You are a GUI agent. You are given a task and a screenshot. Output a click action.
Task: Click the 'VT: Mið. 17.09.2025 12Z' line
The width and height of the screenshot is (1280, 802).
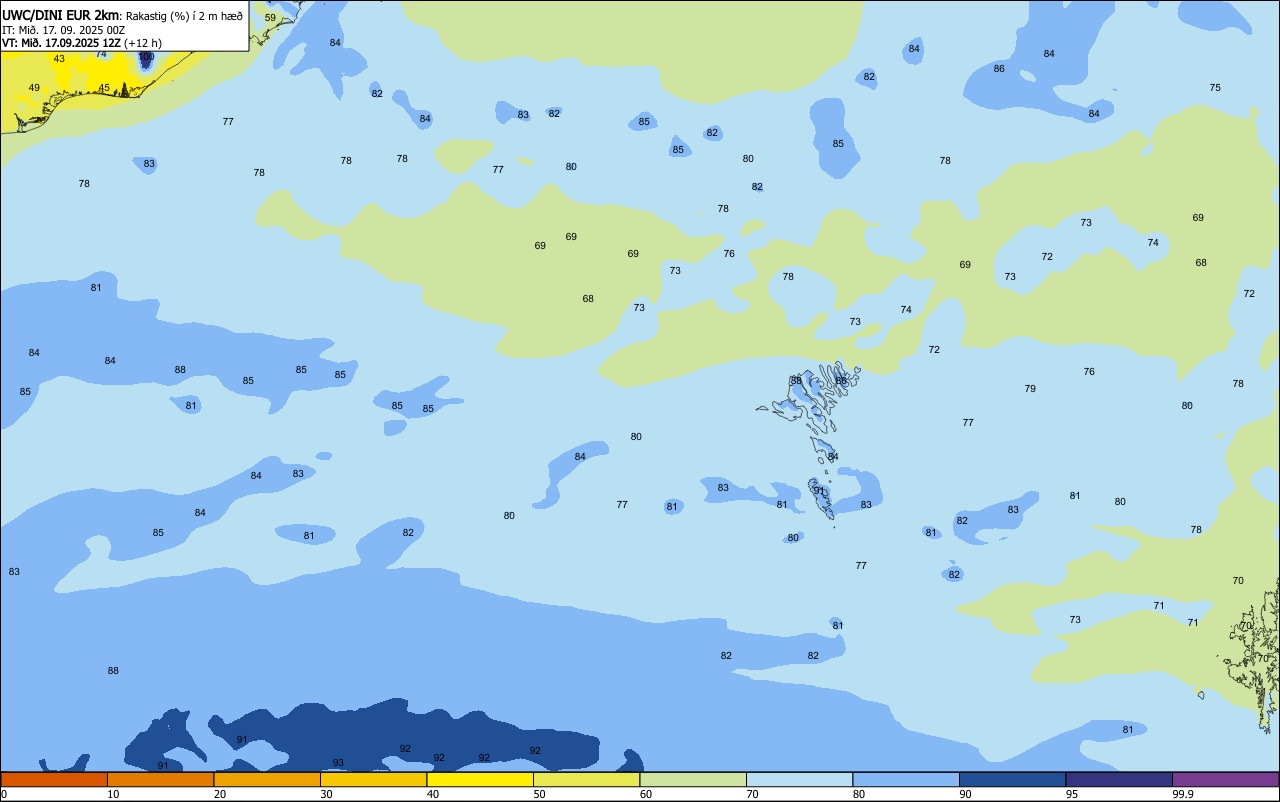(x=61, y=43)
